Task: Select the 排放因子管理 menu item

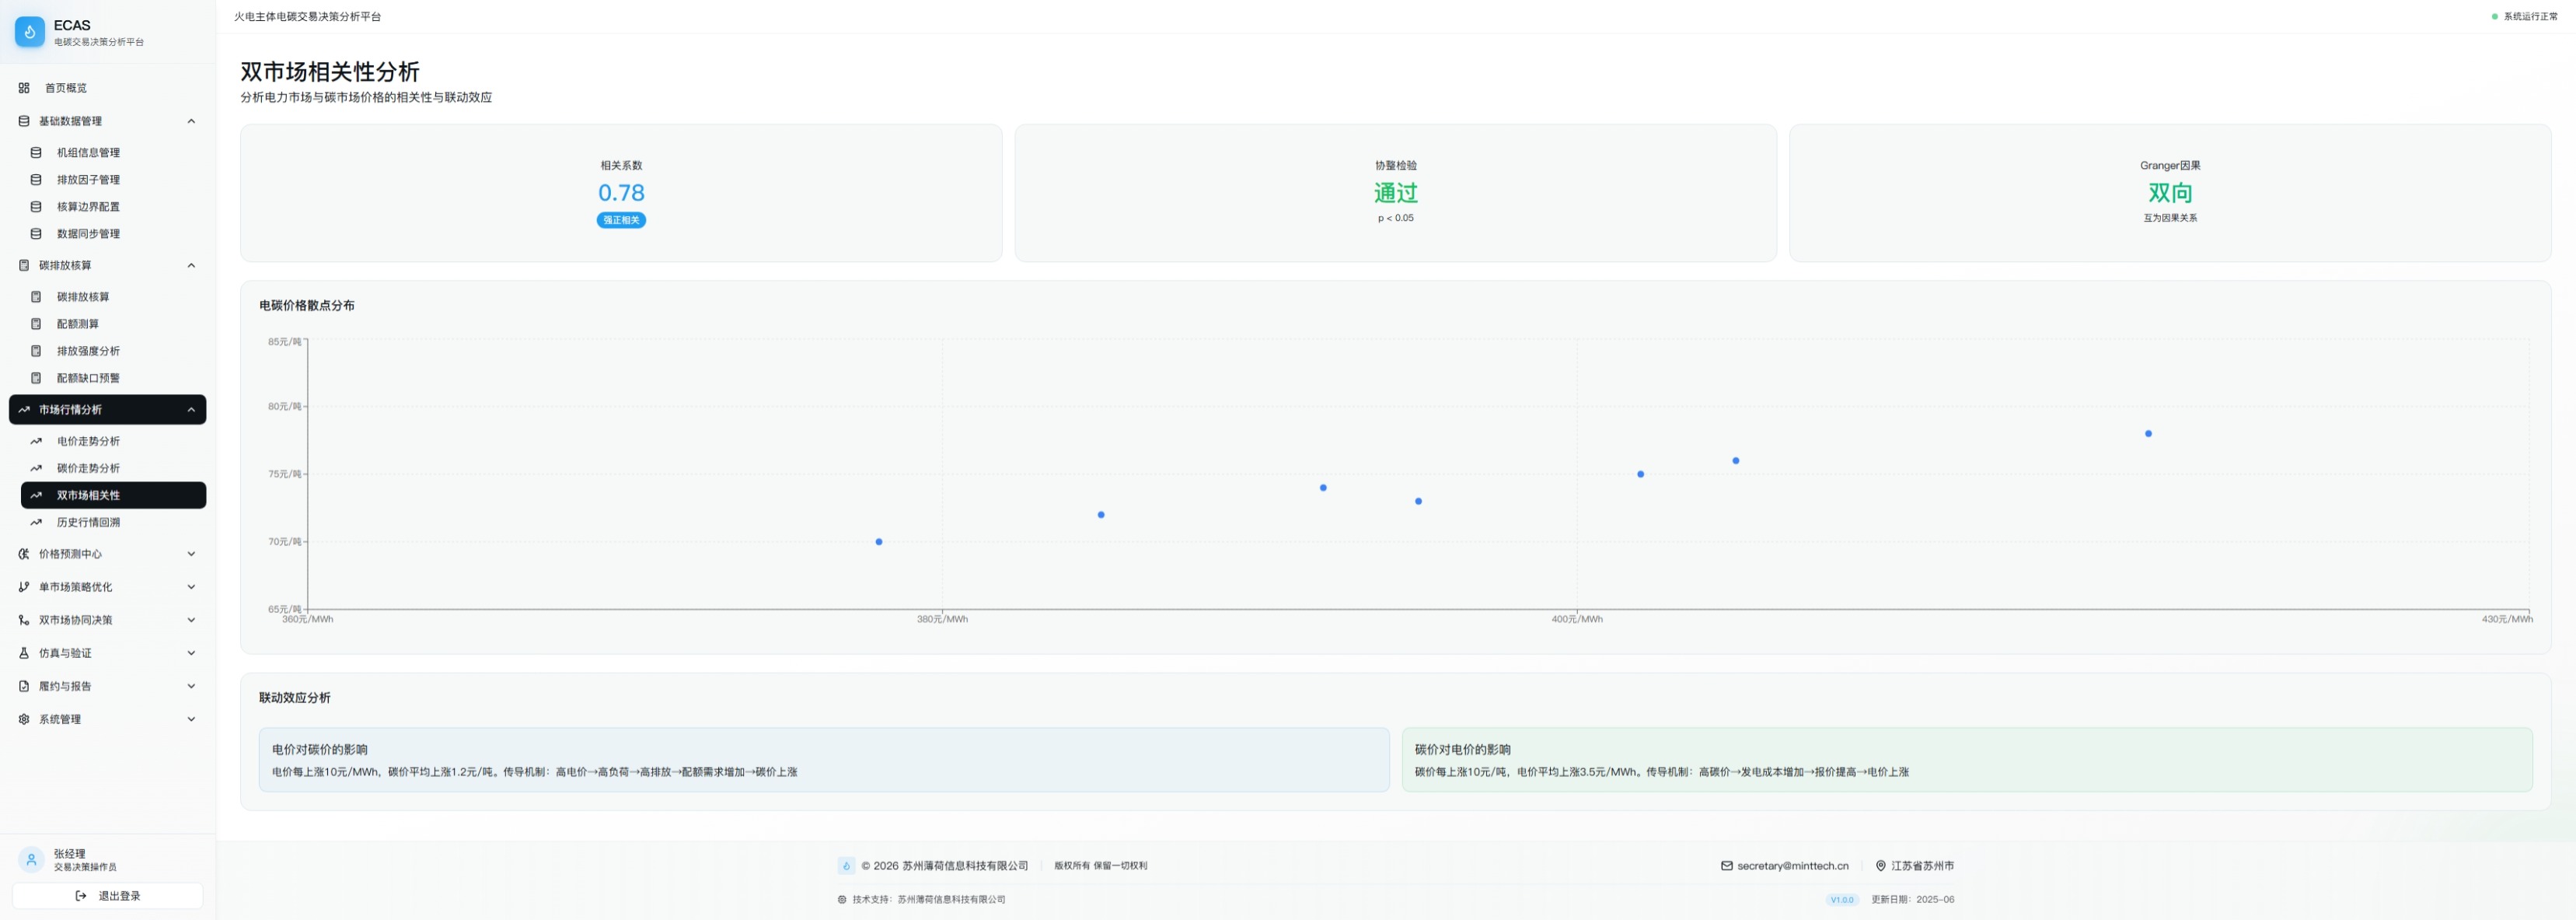Action: [88, 180]
